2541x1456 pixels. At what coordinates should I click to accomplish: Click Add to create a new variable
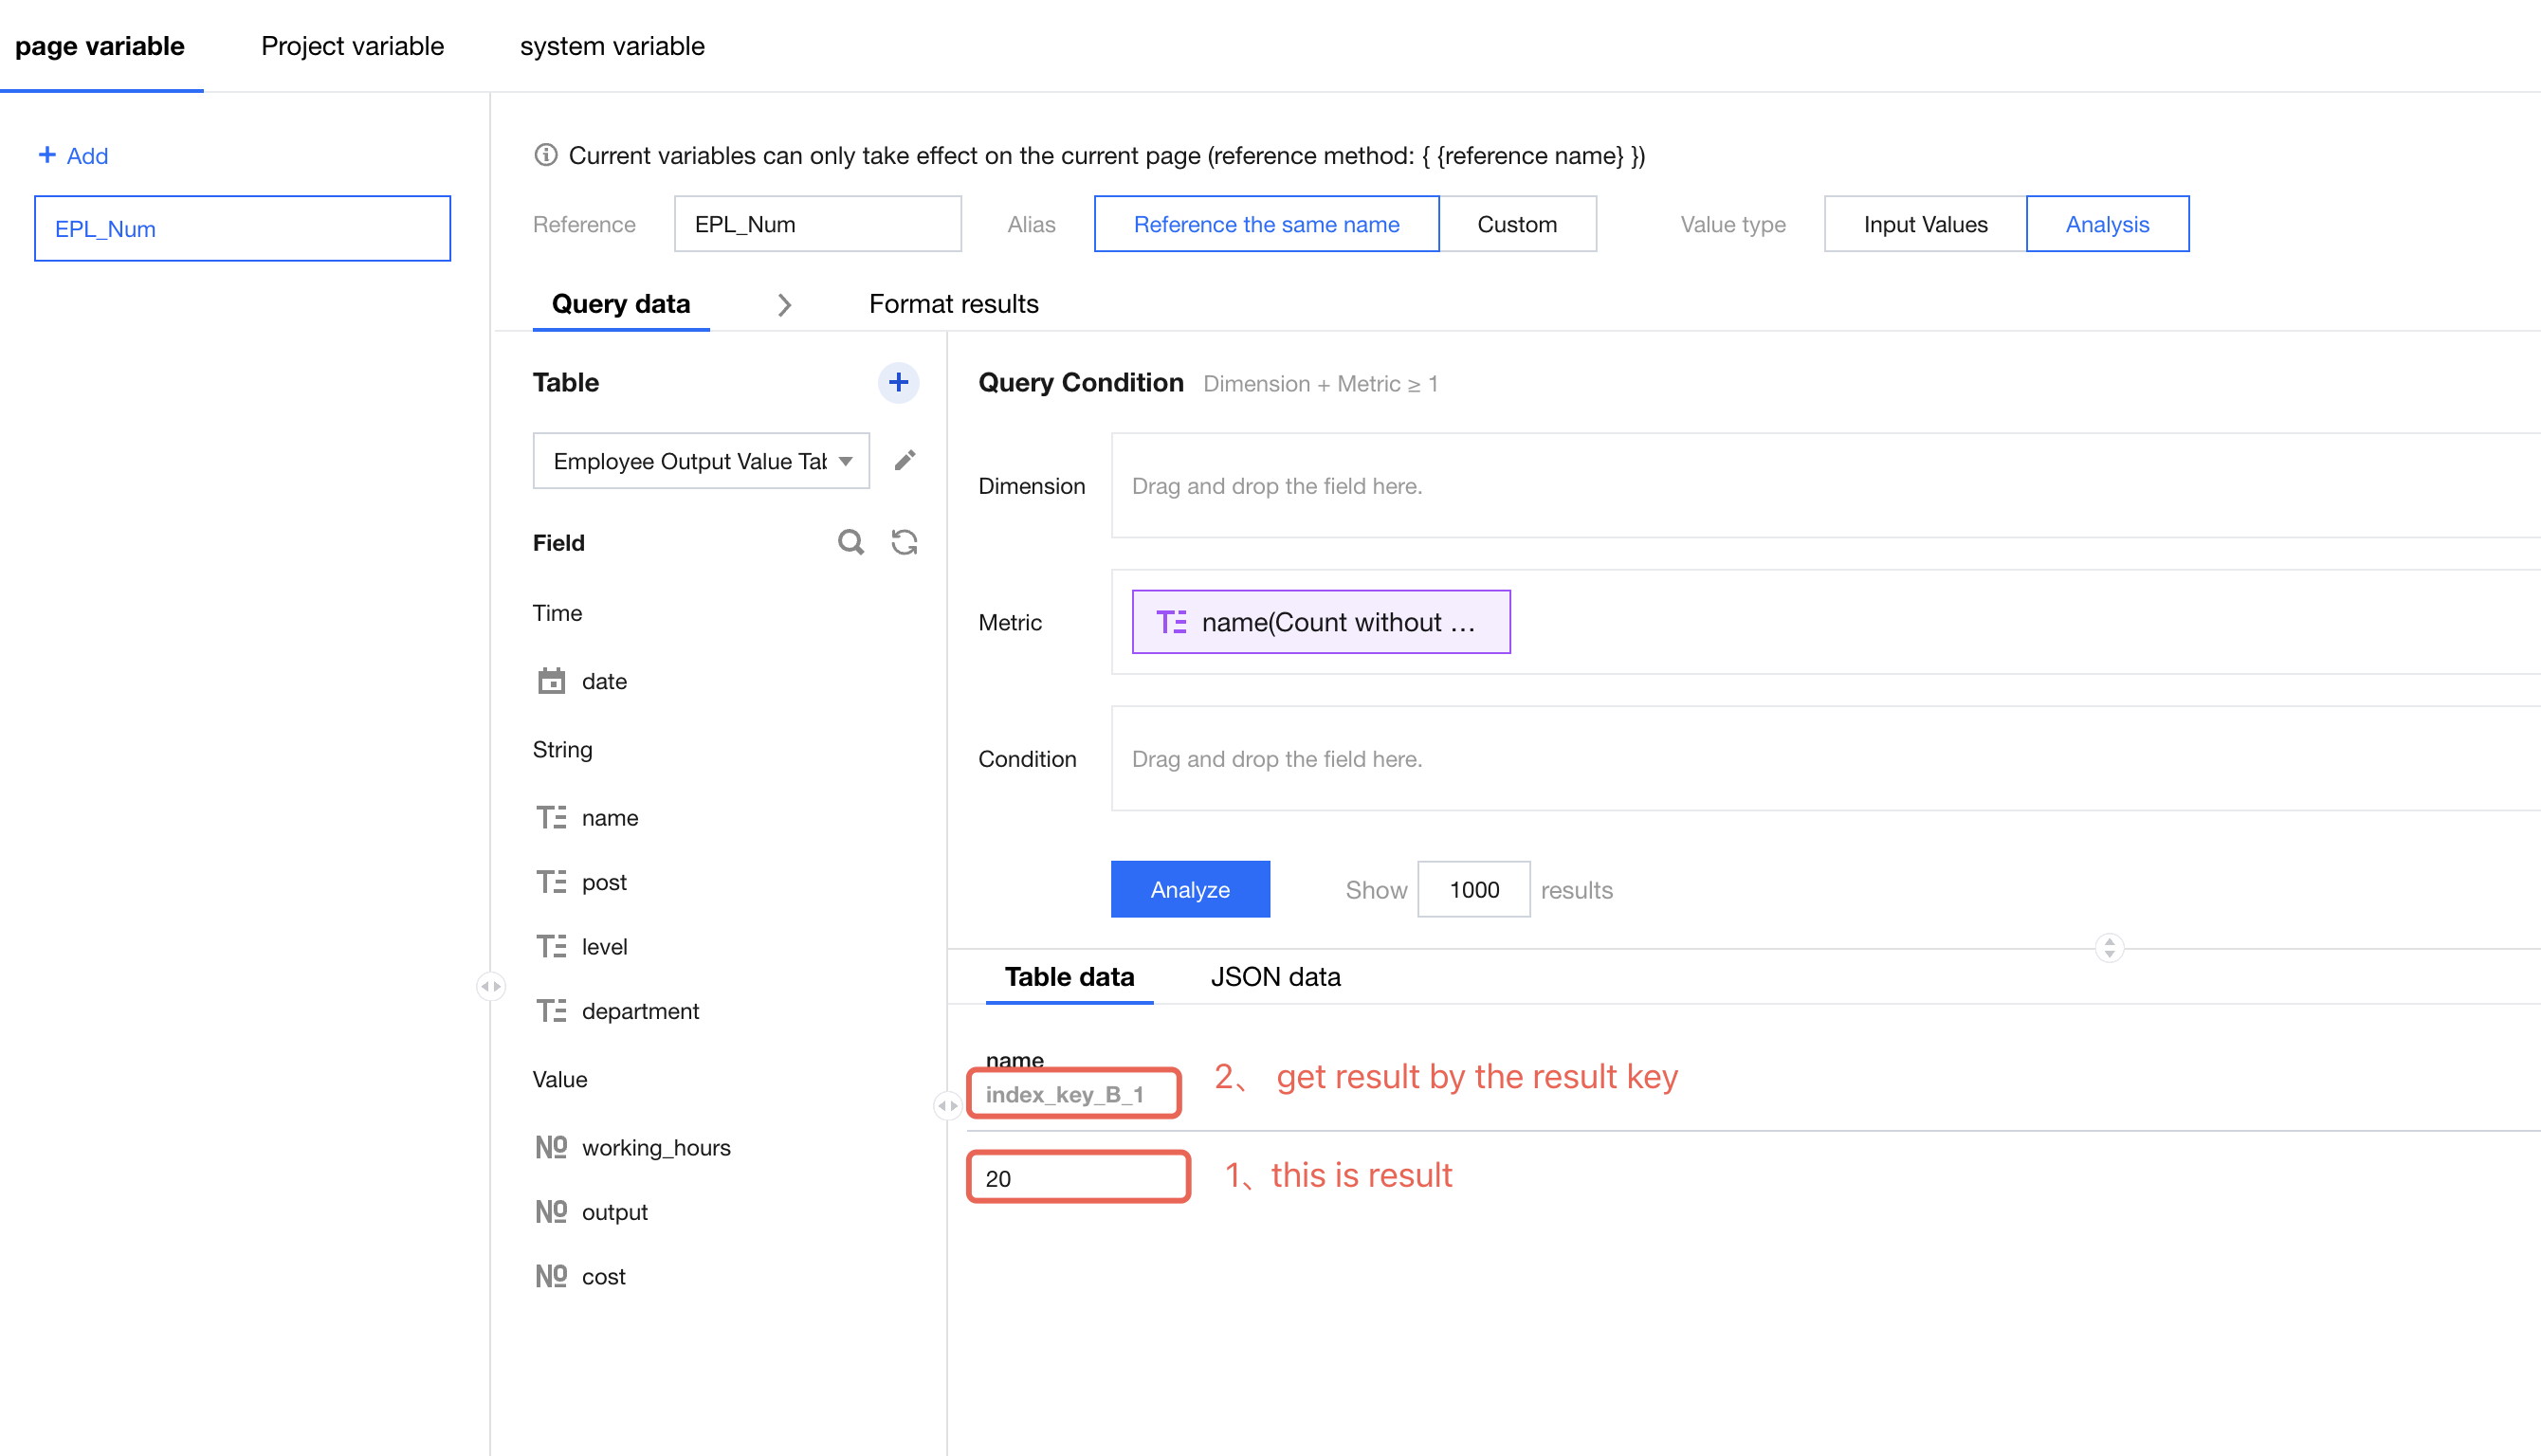coord(73,155)
